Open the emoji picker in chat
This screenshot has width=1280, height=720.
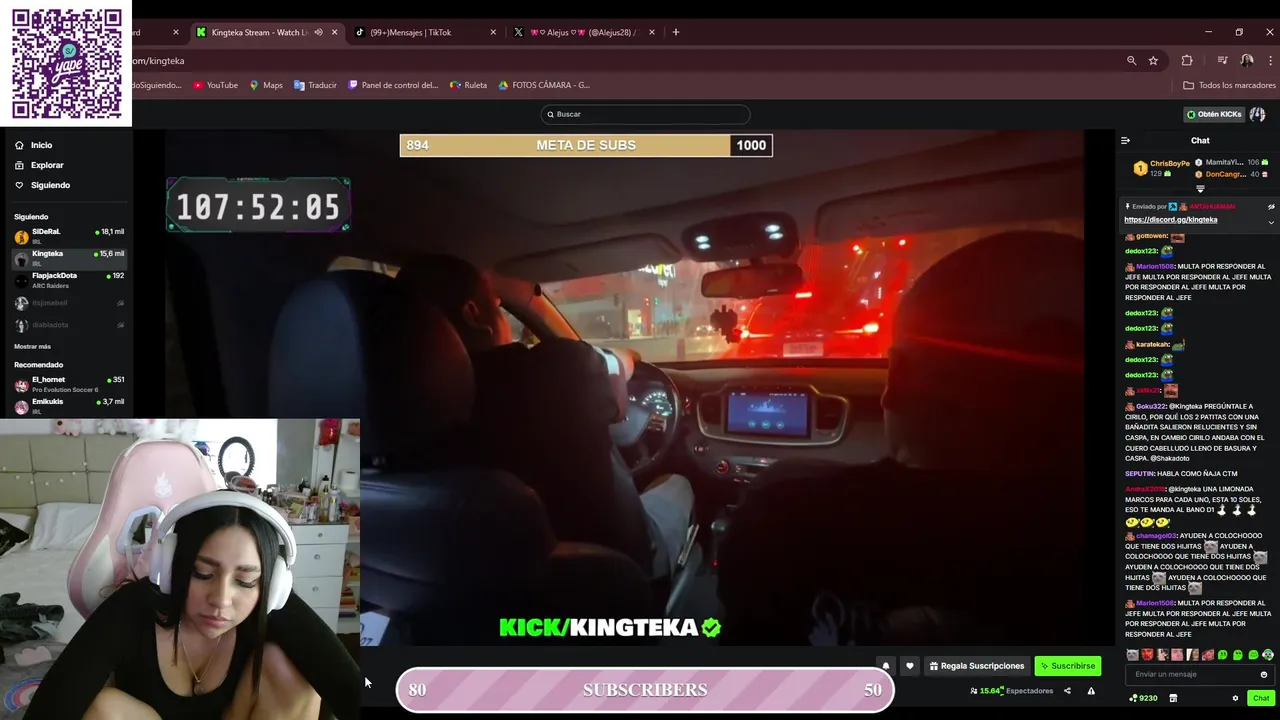pyautogui.click(x=1264, y=675)
